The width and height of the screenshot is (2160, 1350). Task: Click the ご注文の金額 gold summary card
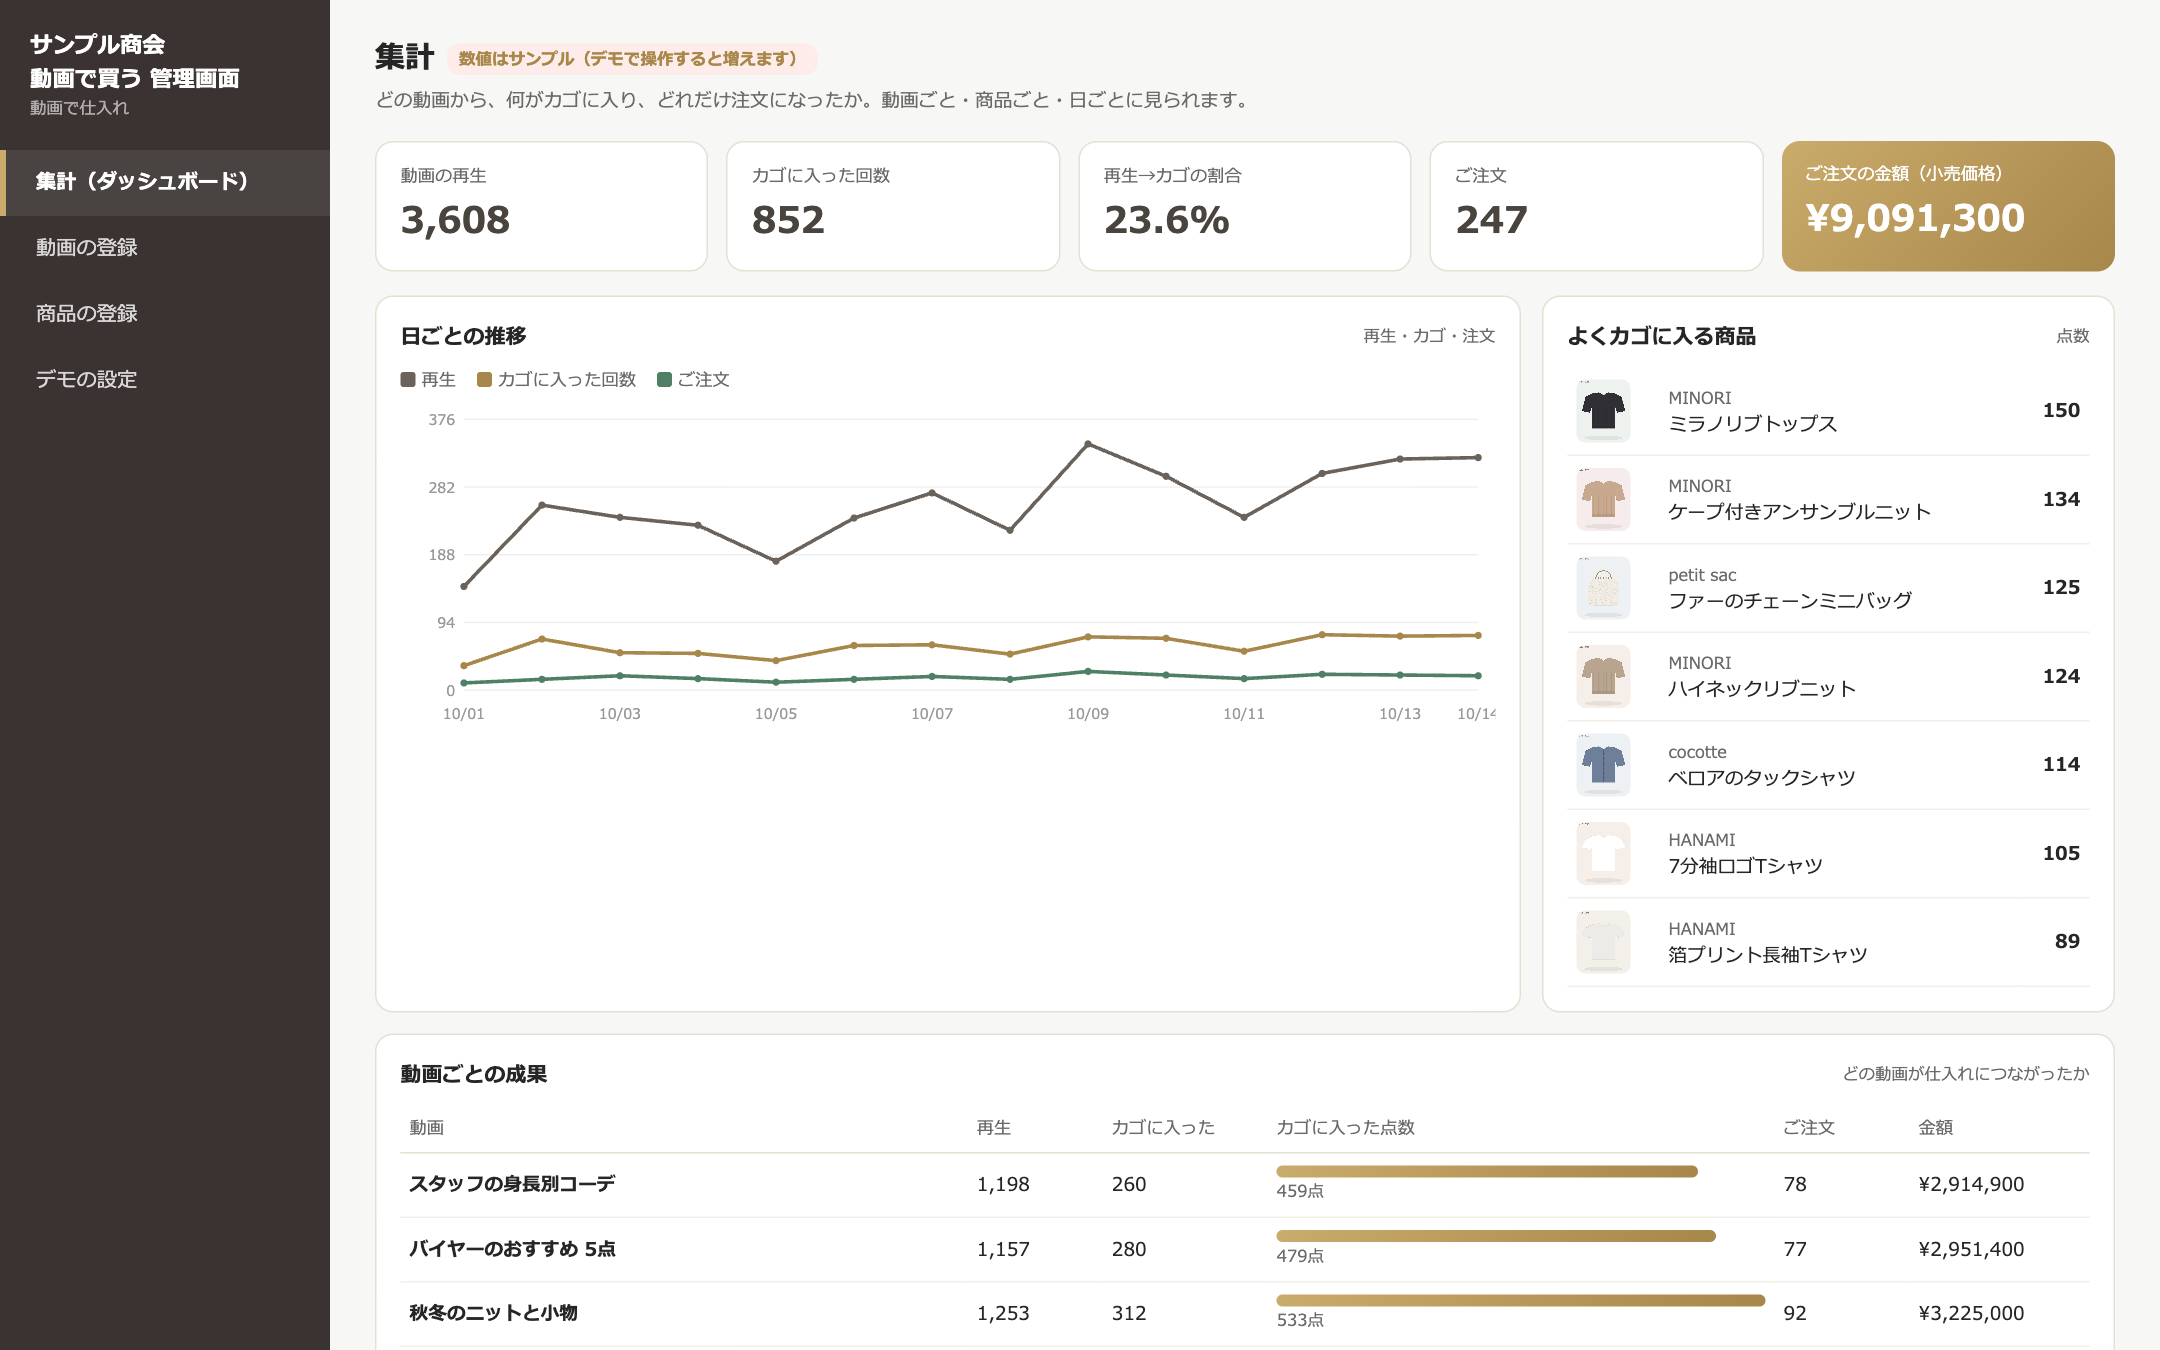tap(1948, 206)
